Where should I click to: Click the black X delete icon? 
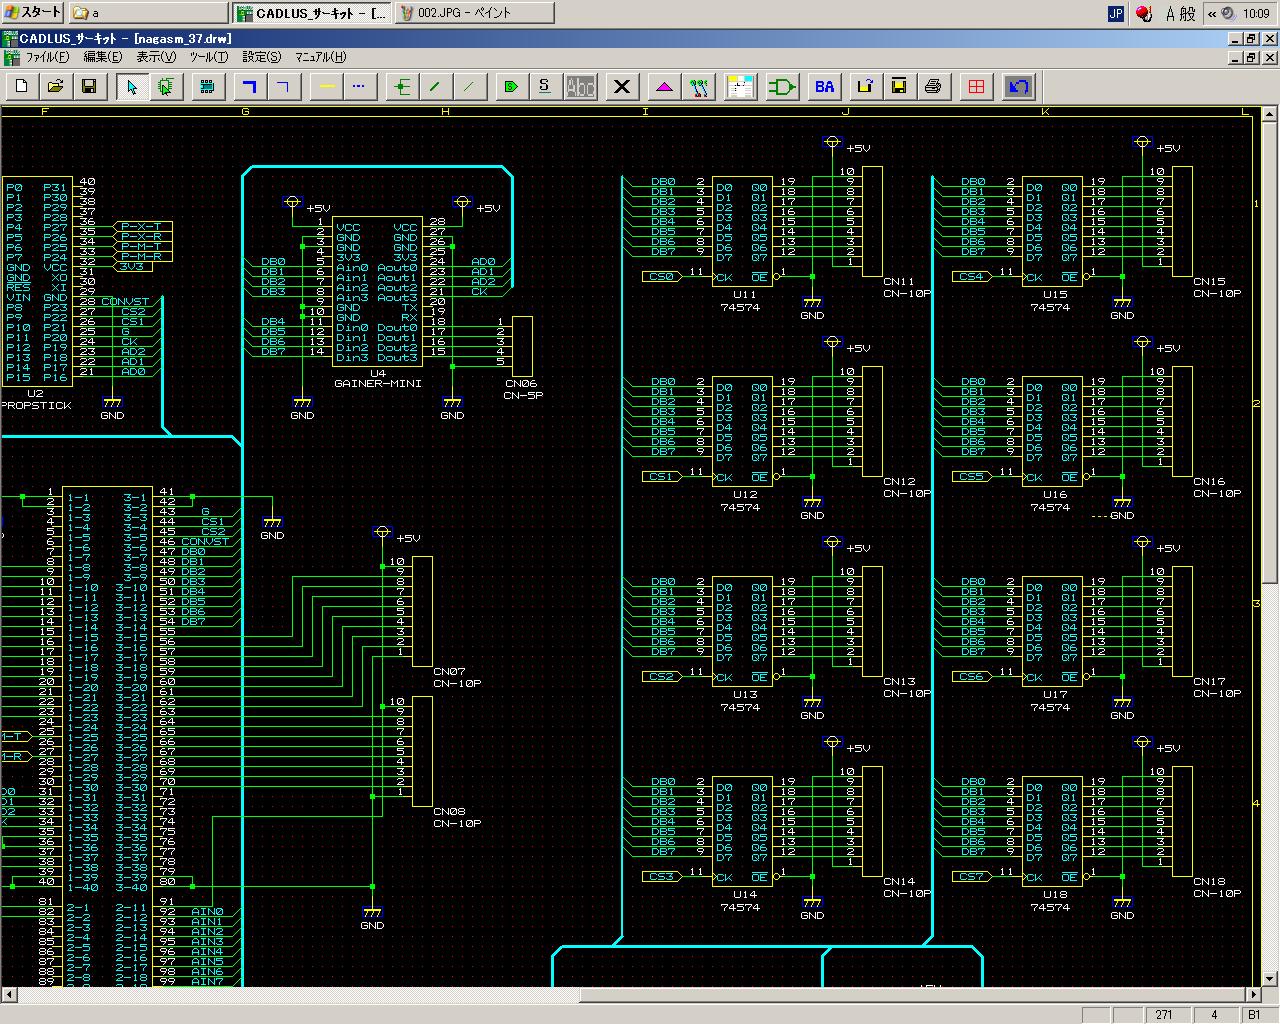622,87
